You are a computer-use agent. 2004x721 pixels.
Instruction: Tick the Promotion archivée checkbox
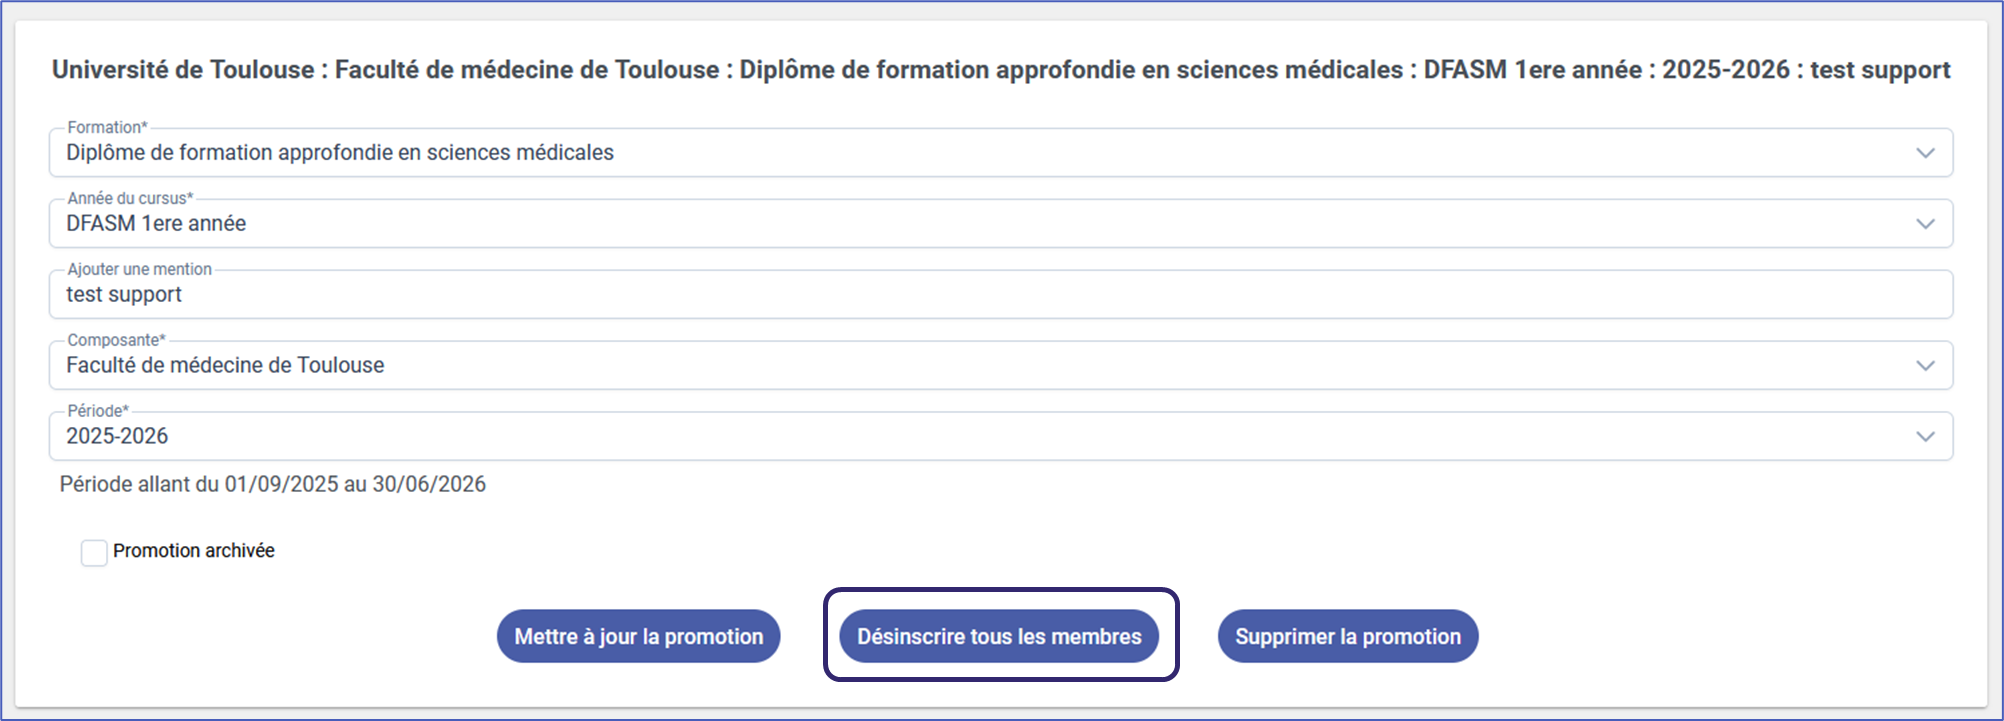[94, 553]
